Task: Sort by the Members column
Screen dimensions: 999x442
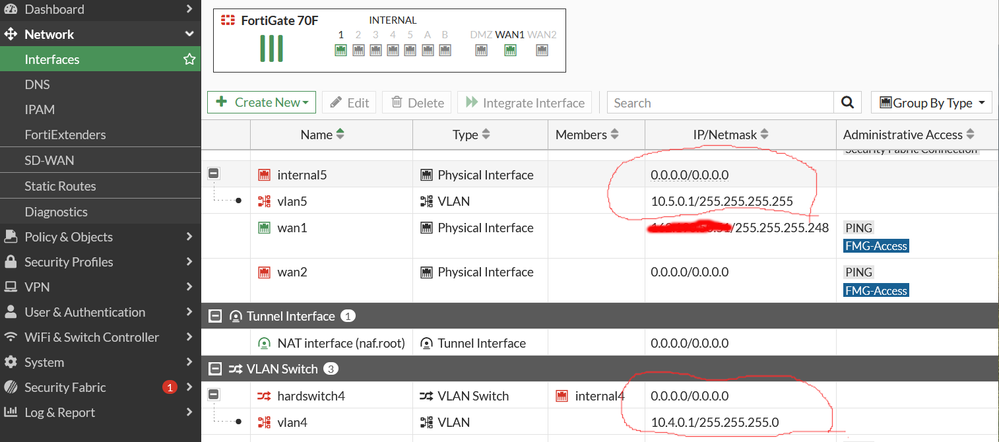Action: point(587,134)
